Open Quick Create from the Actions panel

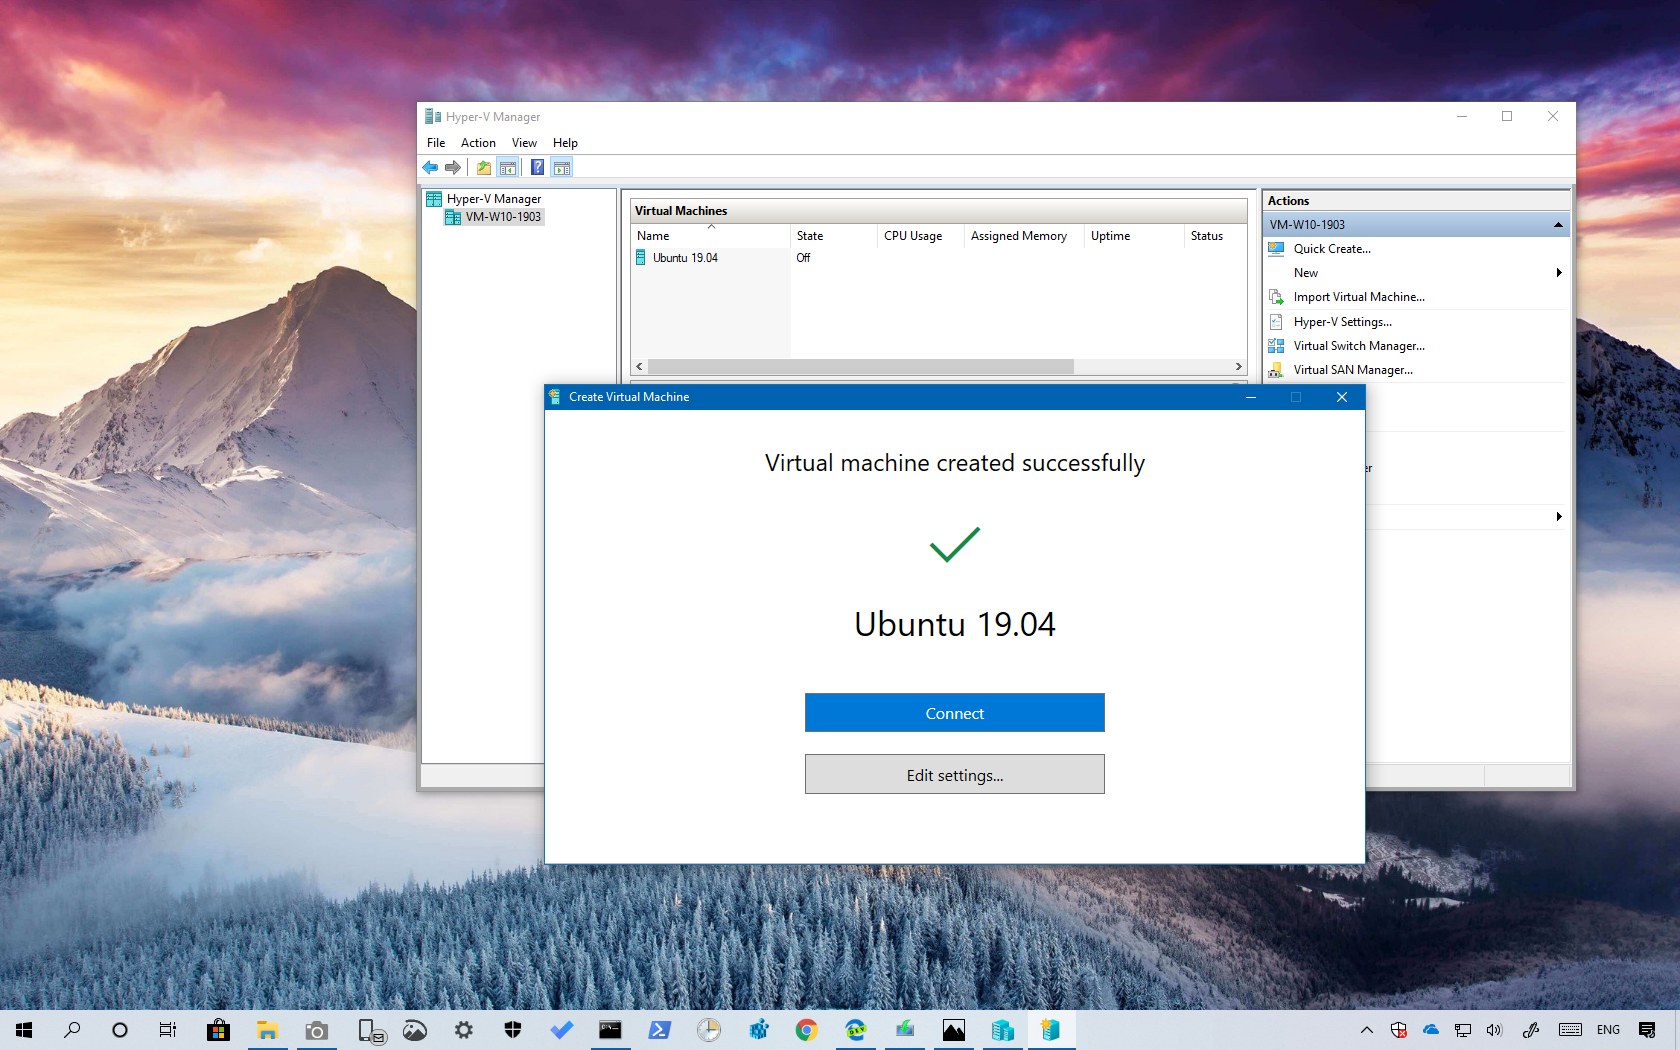click(x=1333, y=249)
